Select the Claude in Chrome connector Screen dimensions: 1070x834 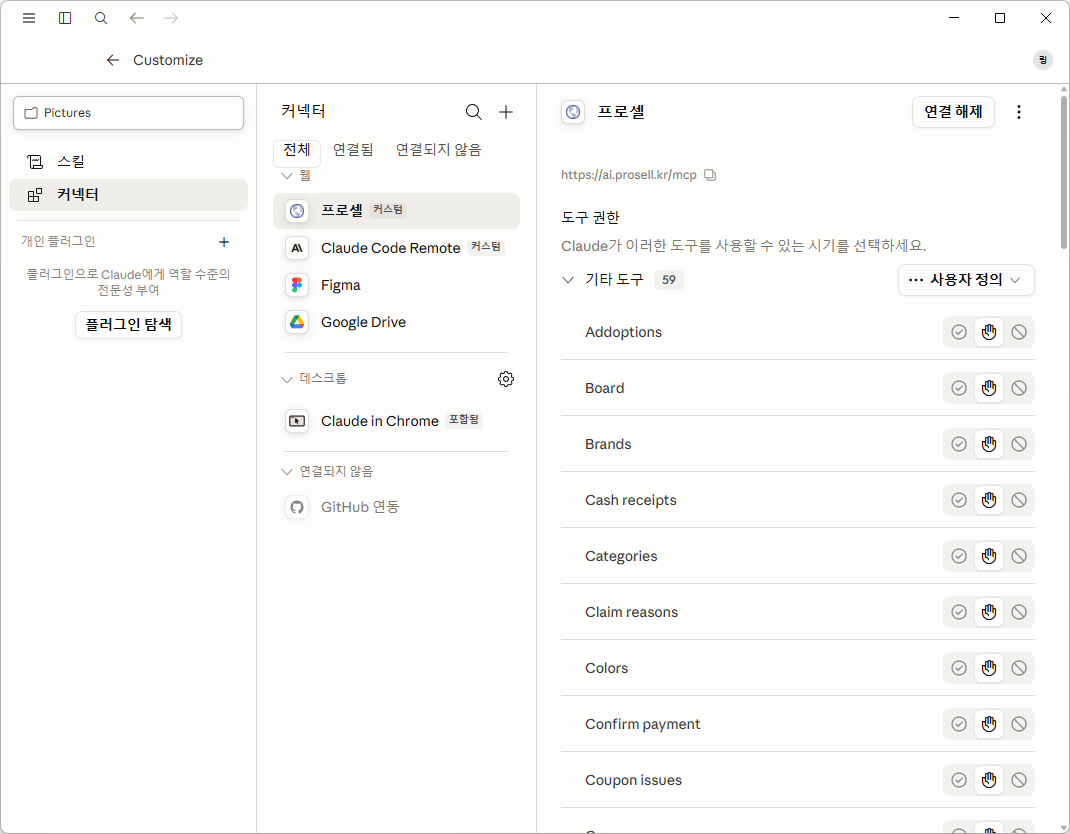pyautogui.click(x=396, y=421)
